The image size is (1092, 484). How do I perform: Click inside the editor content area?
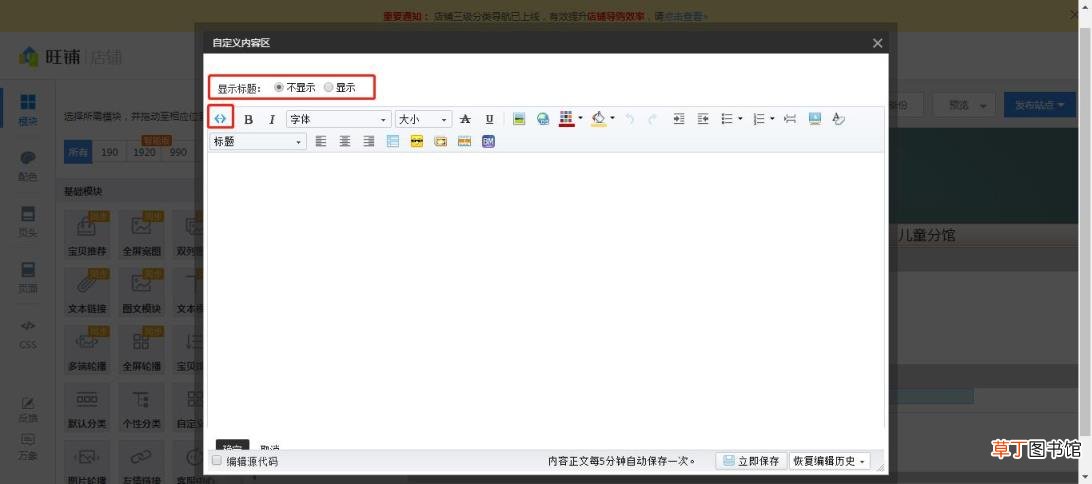(x=545, y=292)
